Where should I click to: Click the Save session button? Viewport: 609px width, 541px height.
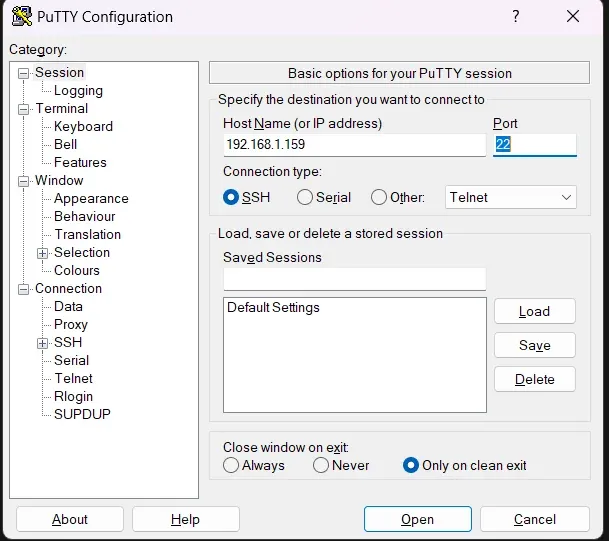(535, 345)
